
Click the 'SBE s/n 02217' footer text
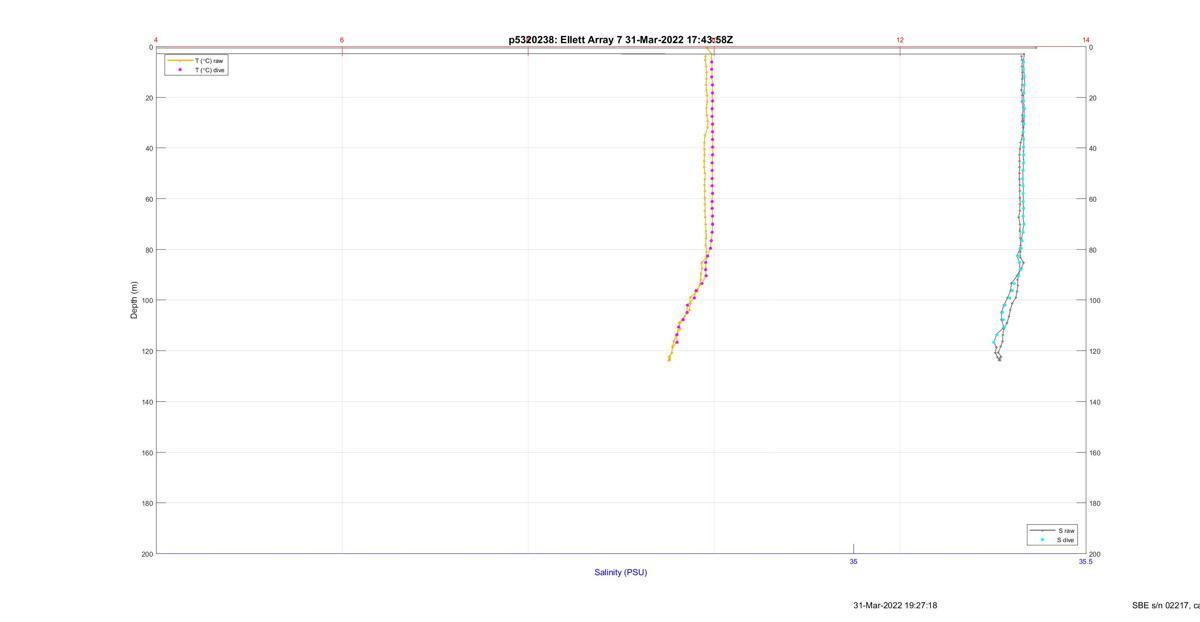1160,605
